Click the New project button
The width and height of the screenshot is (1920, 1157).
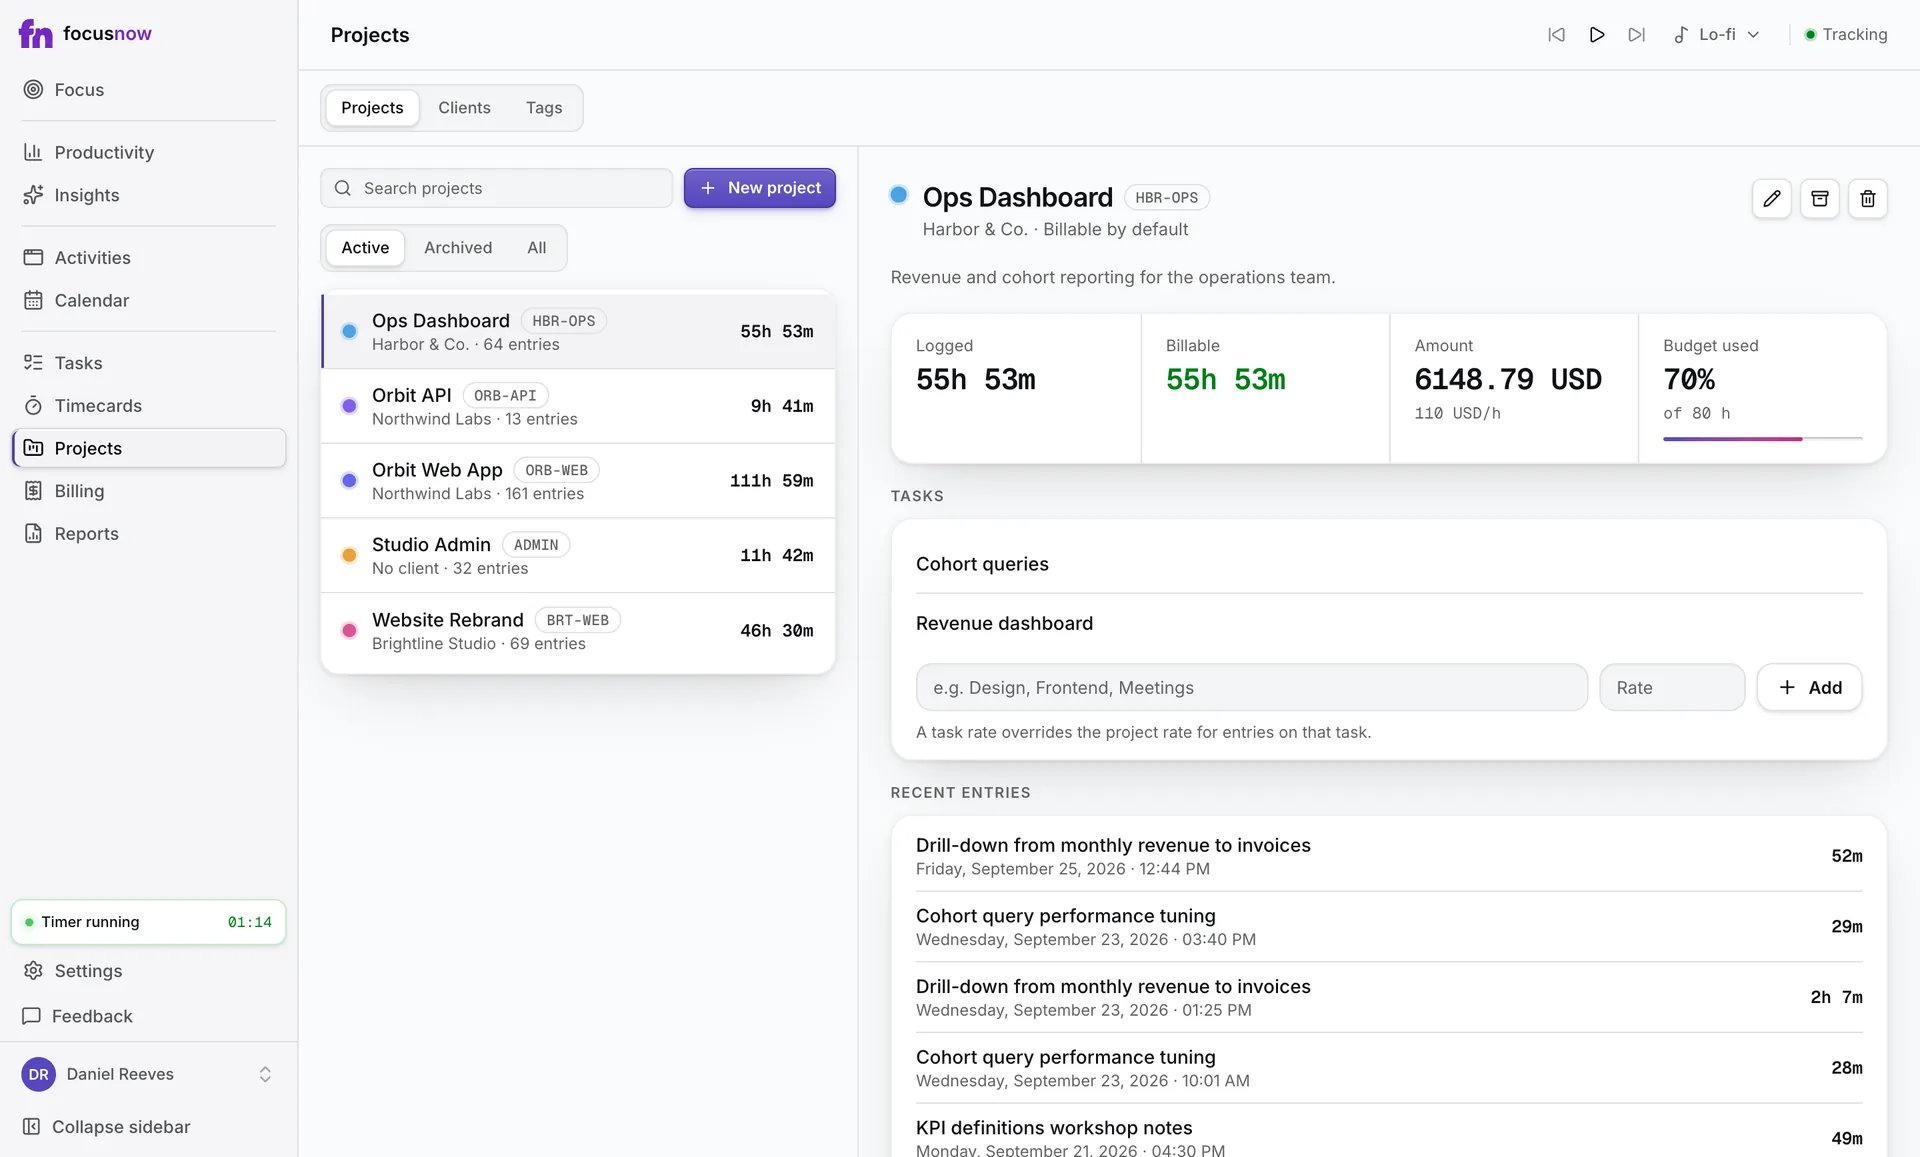(x=760, y=188)
